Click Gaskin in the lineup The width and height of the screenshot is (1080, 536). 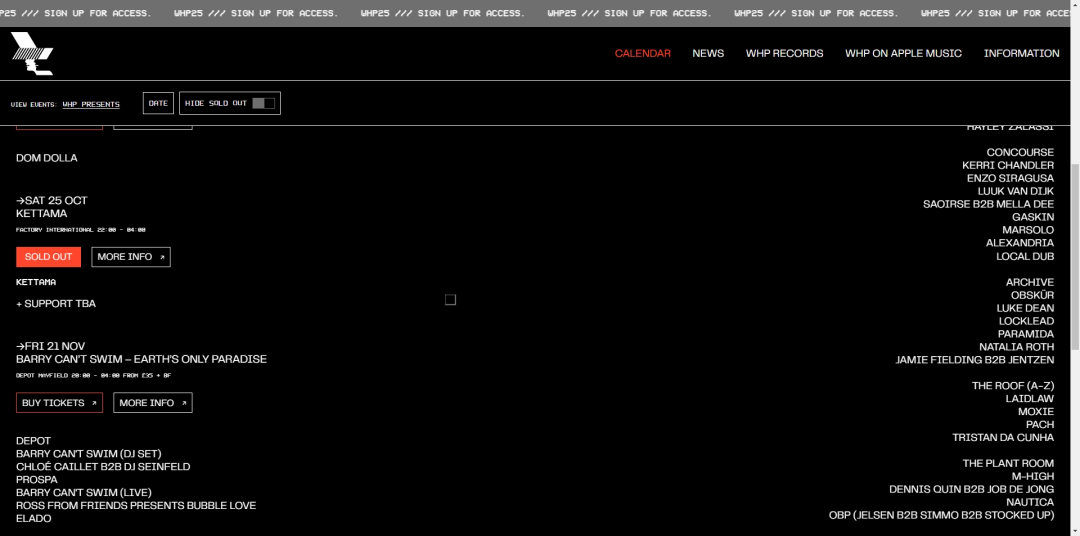click(x=1033, y=217)
